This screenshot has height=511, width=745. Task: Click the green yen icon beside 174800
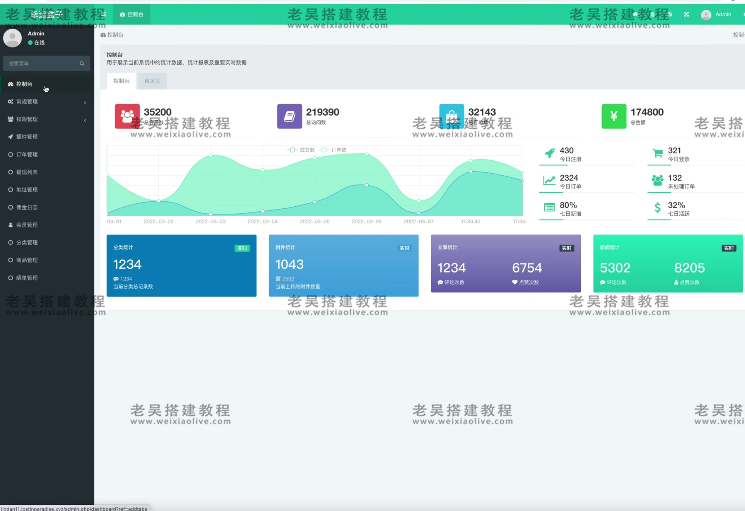(x=613, y=116)
